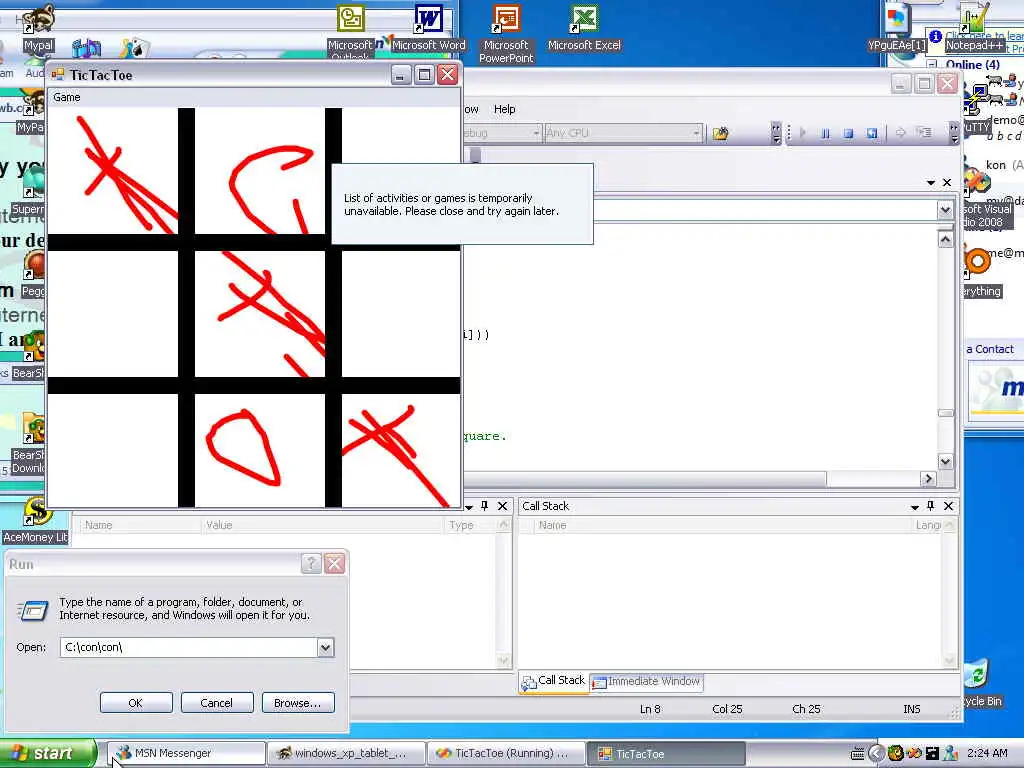Image resolution: width=1024 pixels, height=768 pixels.
Task: Click the editor vertical scrollbar up arrow
Action: [x=945, y=239]
